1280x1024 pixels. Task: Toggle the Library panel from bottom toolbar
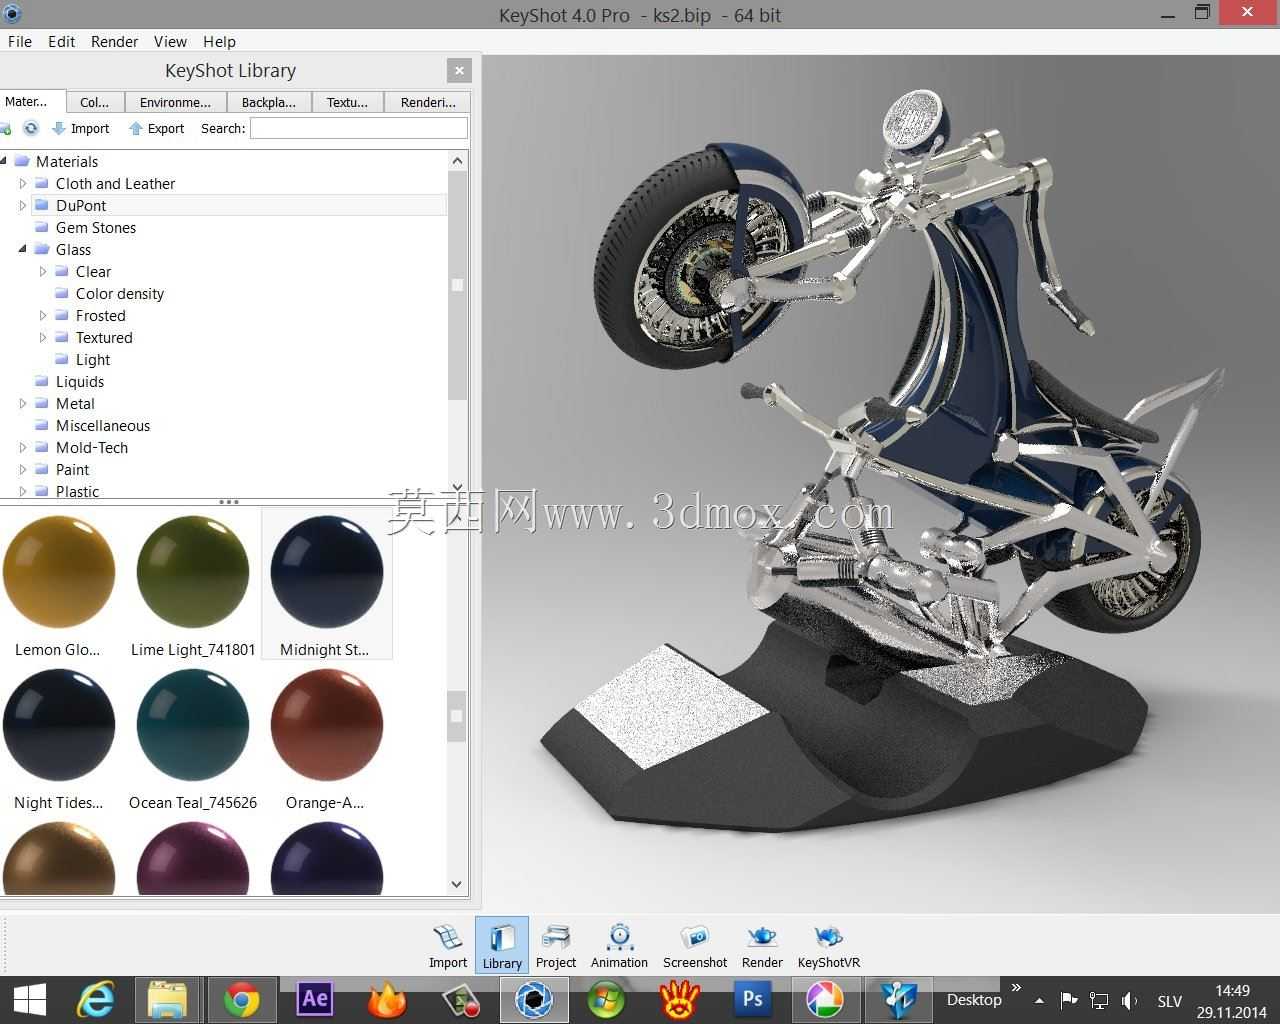[502, 946]
